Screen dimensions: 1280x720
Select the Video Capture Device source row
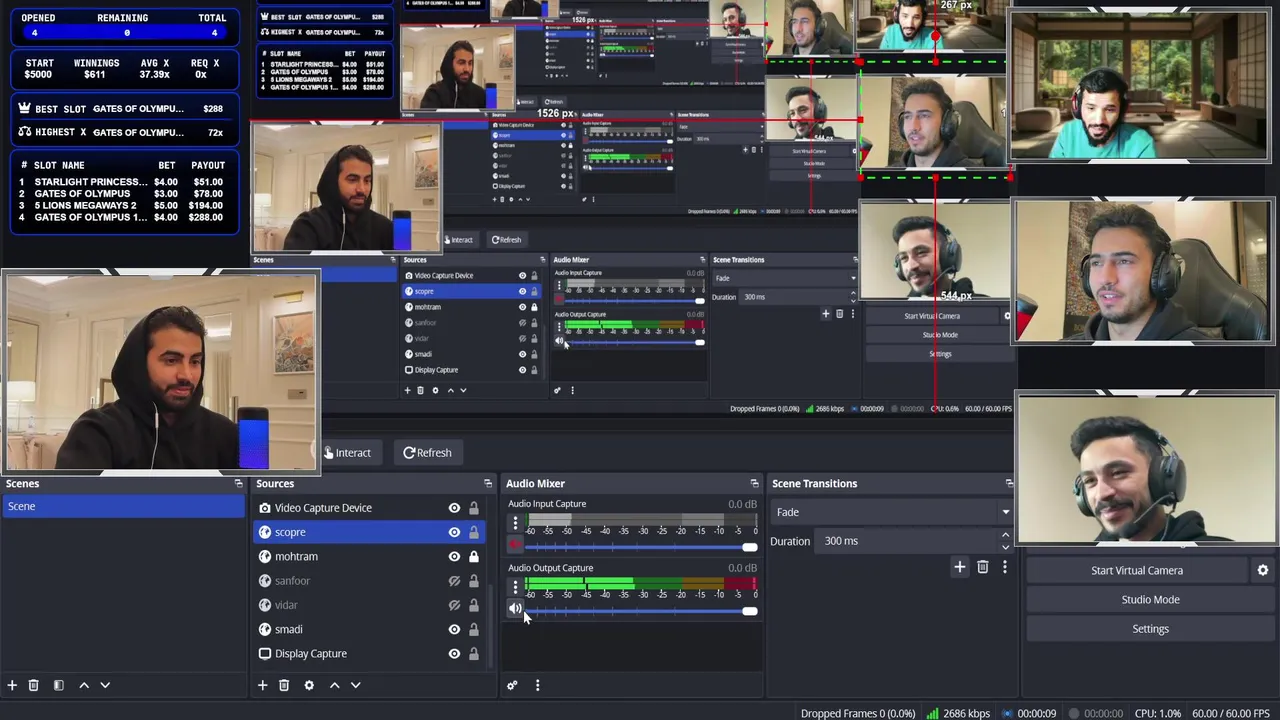pos(368,508)
